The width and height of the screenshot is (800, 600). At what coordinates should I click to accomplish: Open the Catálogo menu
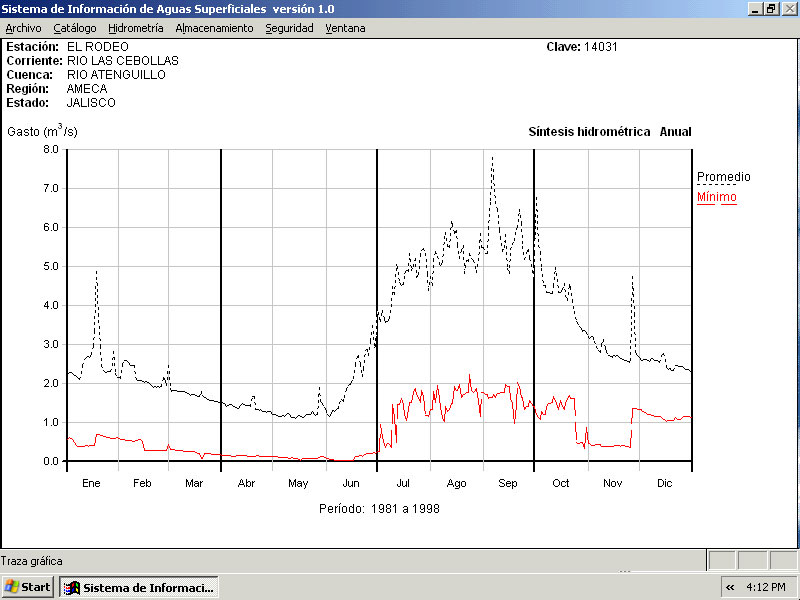pos(75,28)
